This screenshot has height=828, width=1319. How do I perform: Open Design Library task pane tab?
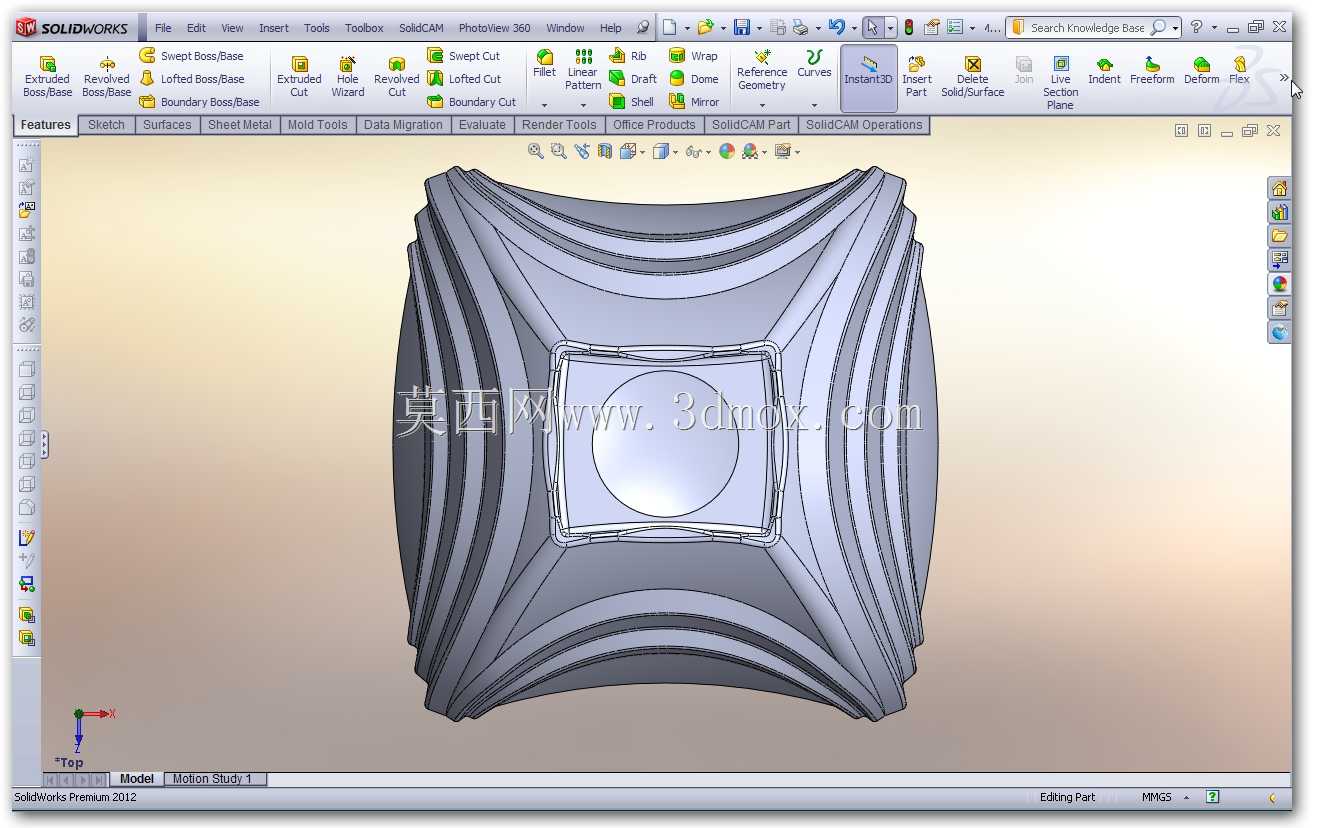(1280, 212)
